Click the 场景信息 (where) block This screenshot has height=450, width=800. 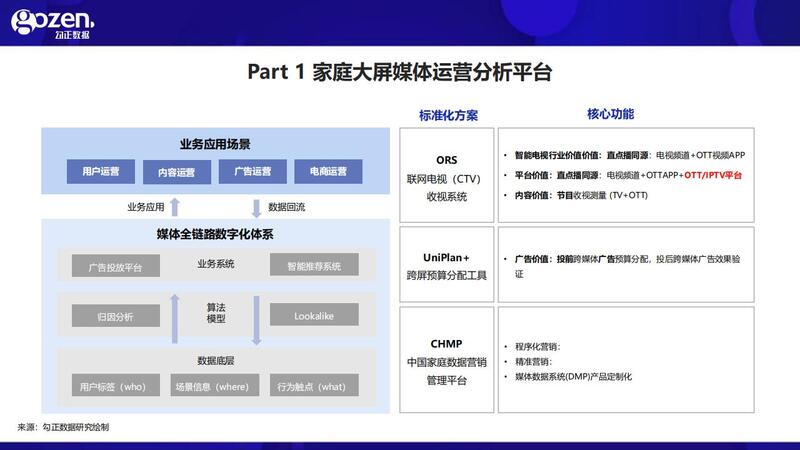pos(211,386)
